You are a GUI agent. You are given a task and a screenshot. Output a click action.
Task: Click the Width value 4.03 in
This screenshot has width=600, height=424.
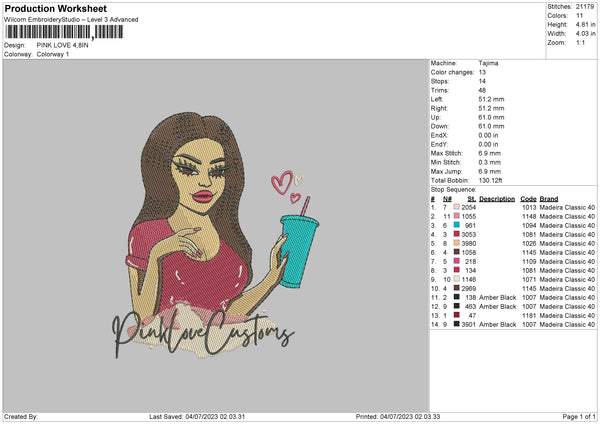[585, 34]
